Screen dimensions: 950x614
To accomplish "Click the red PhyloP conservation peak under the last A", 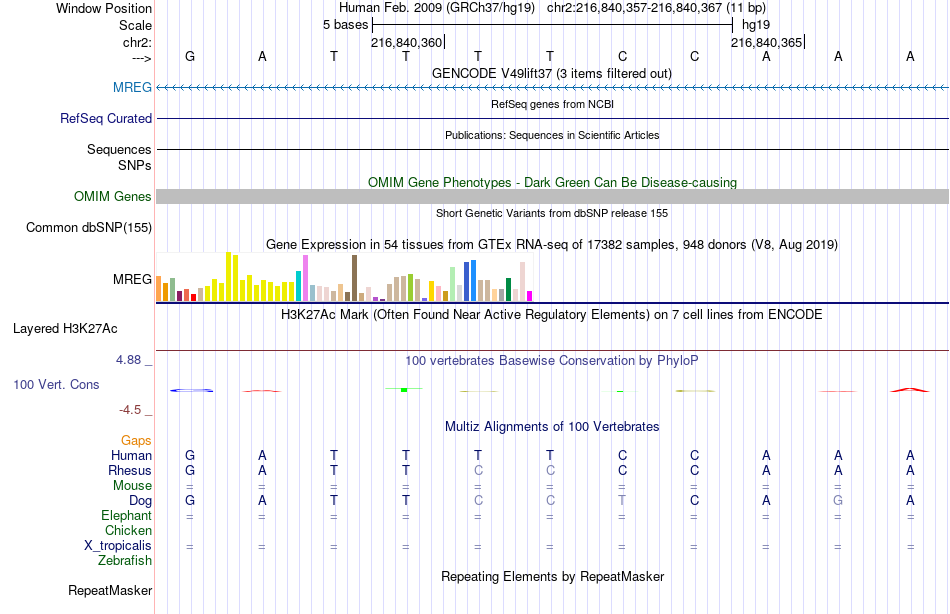I will click(x=909, y=390).
